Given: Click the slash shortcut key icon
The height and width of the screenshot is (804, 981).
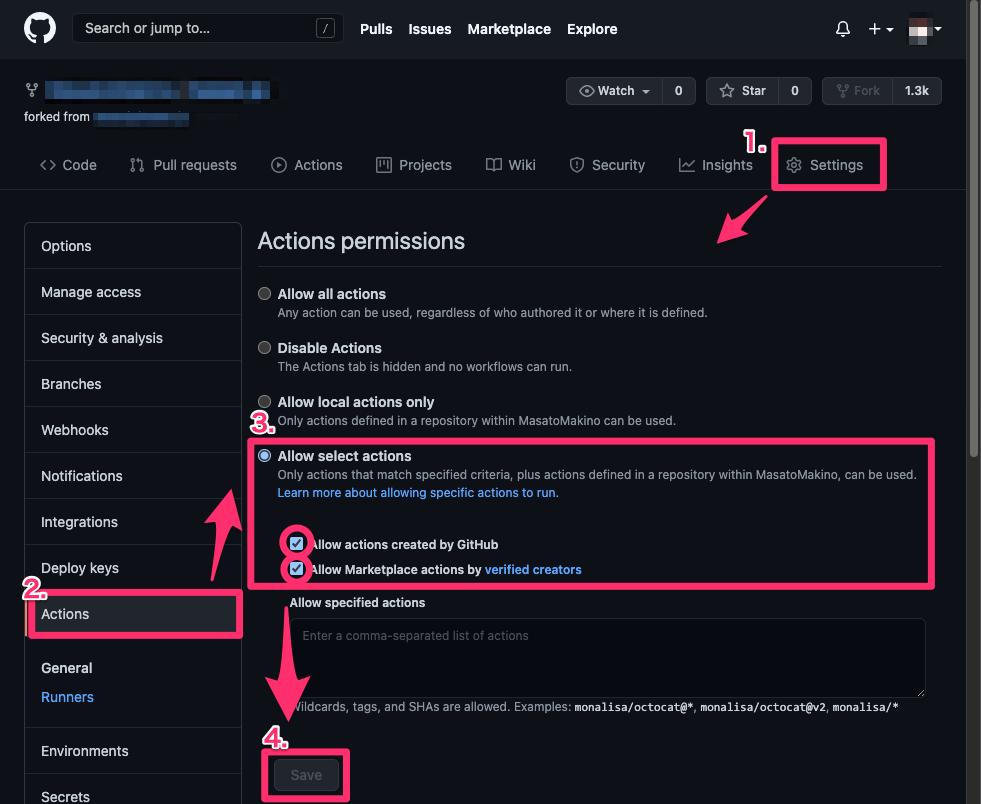Looking at the screenshot, I should point(325,28).
